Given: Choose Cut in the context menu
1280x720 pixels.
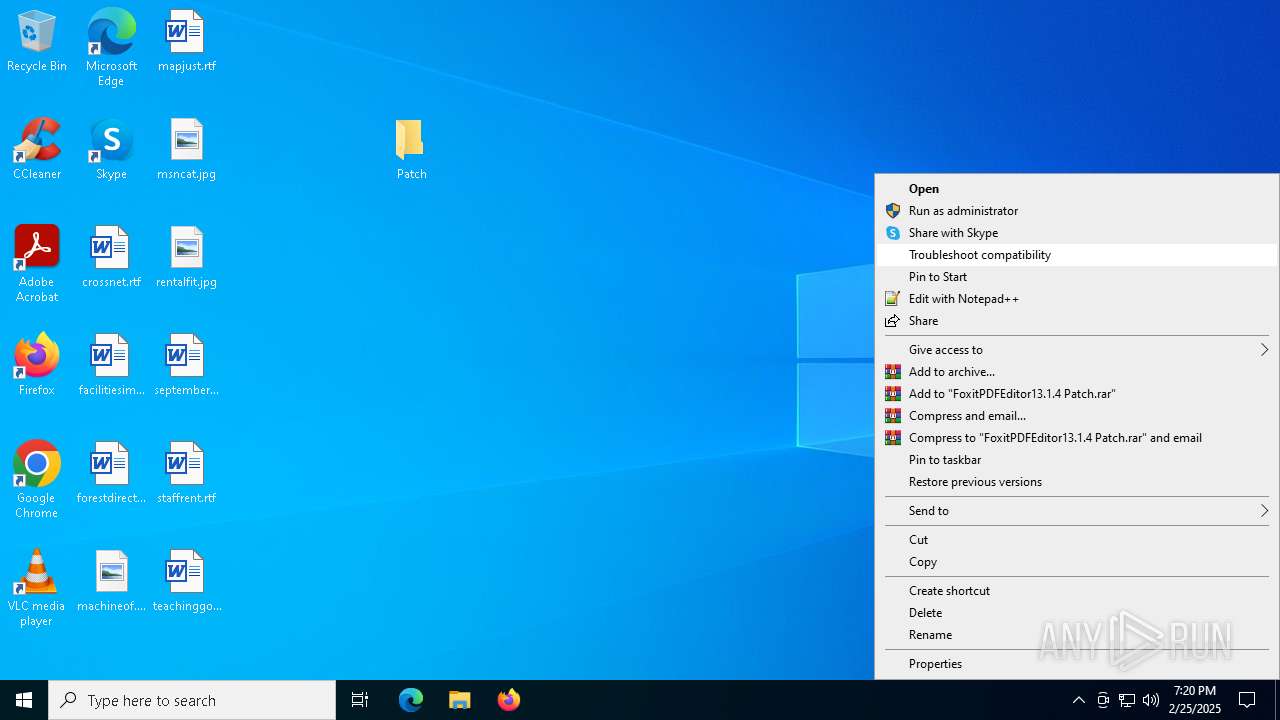Looking at the screenshot, I should point(1077,540).
